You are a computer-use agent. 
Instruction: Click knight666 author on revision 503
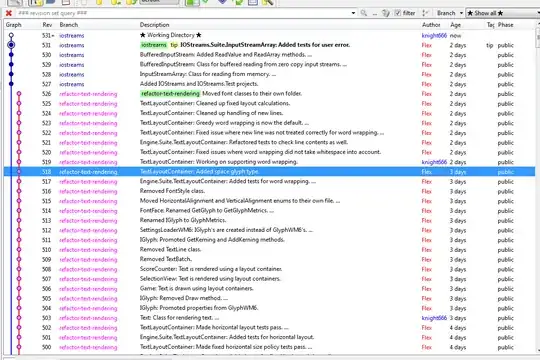tap(434, 318)
